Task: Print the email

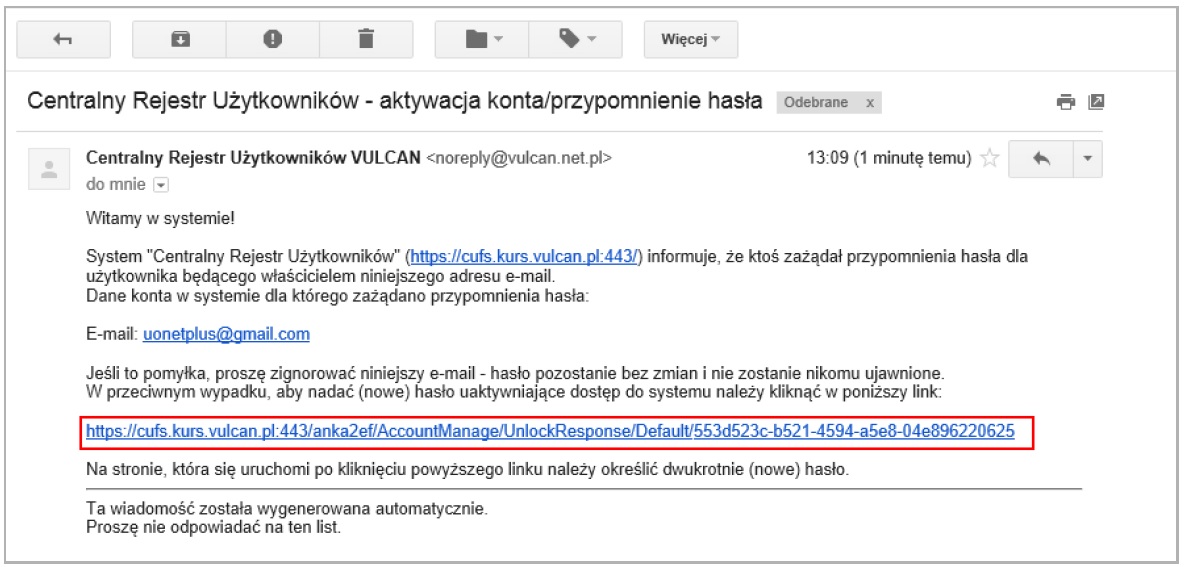Action: (x=1066, y=102)
